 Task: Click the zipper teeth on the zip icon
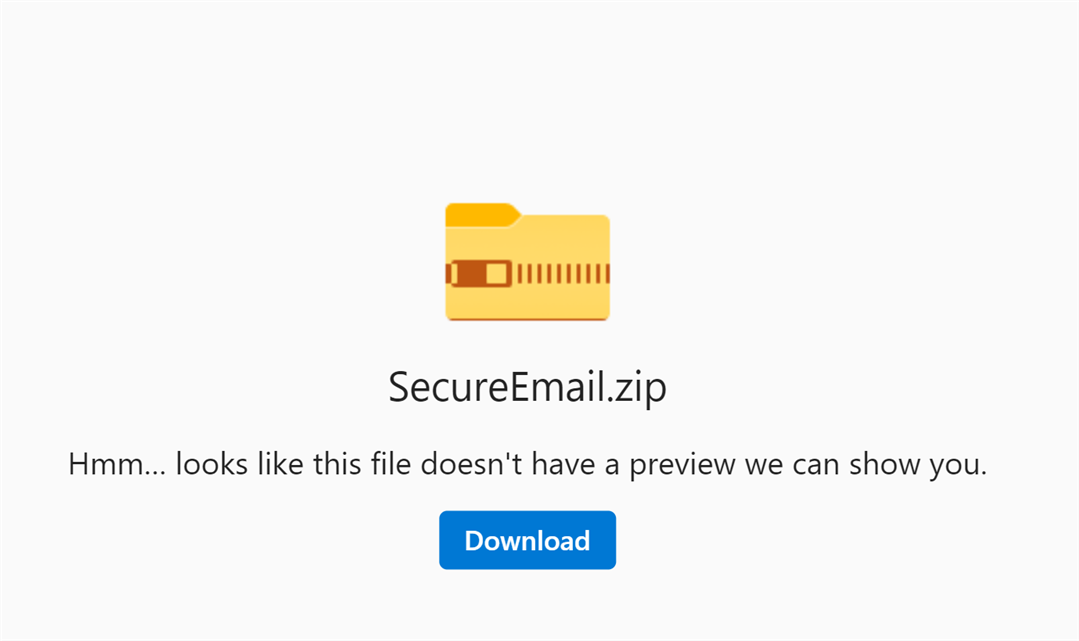point(563,273)
